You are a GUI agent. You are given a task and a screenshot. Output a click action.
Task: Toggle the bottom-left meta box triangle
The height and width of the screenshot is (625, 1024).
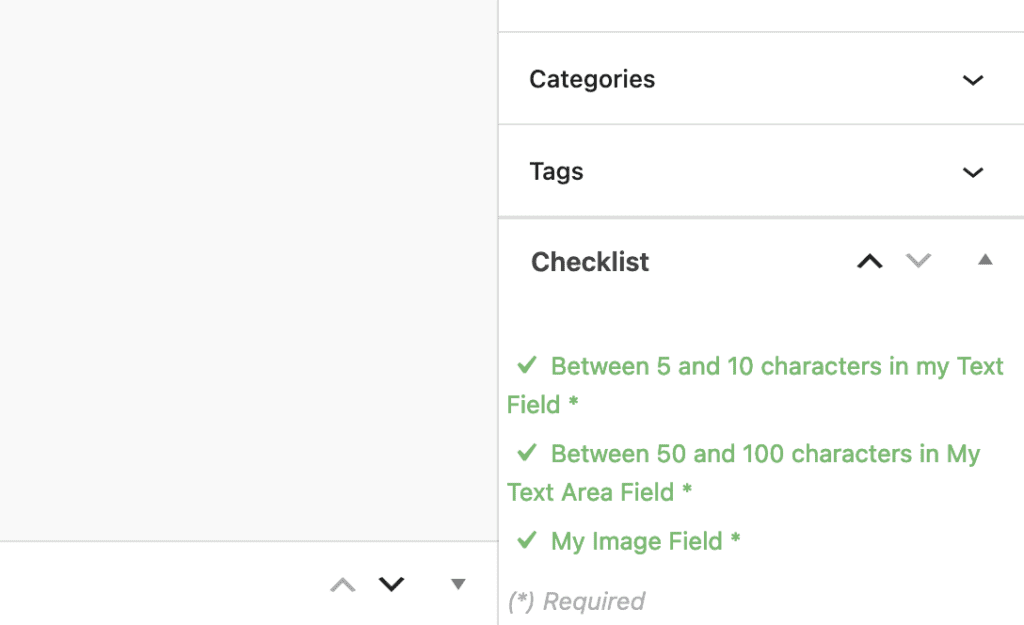point(458,584)
